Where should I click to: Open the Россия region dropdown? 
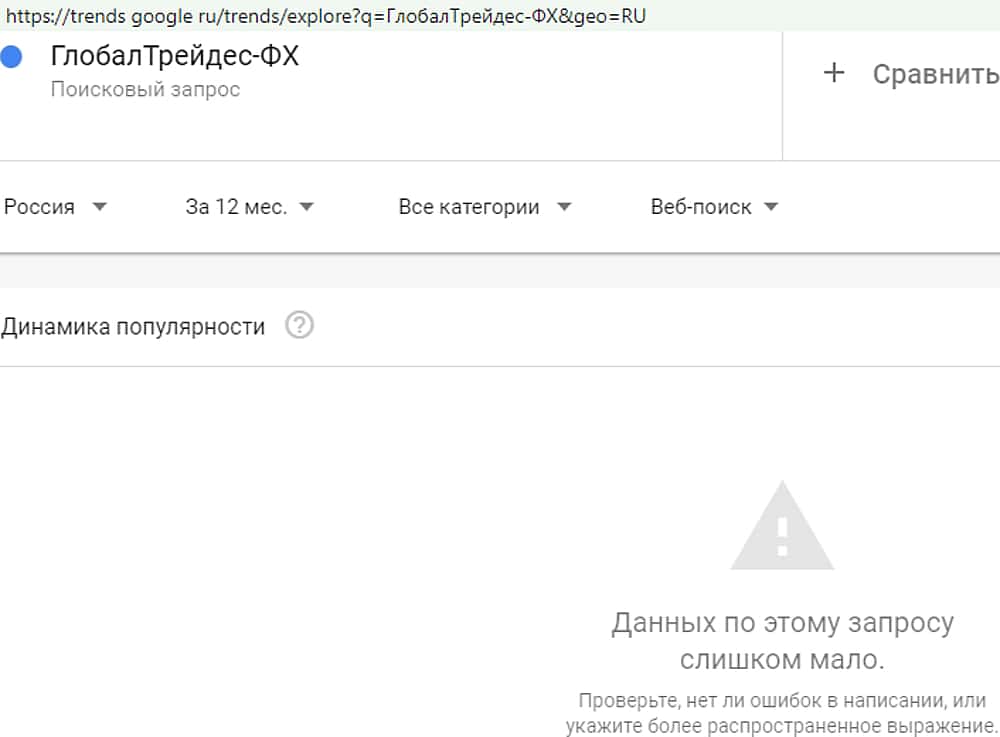[x=55, y=207]
